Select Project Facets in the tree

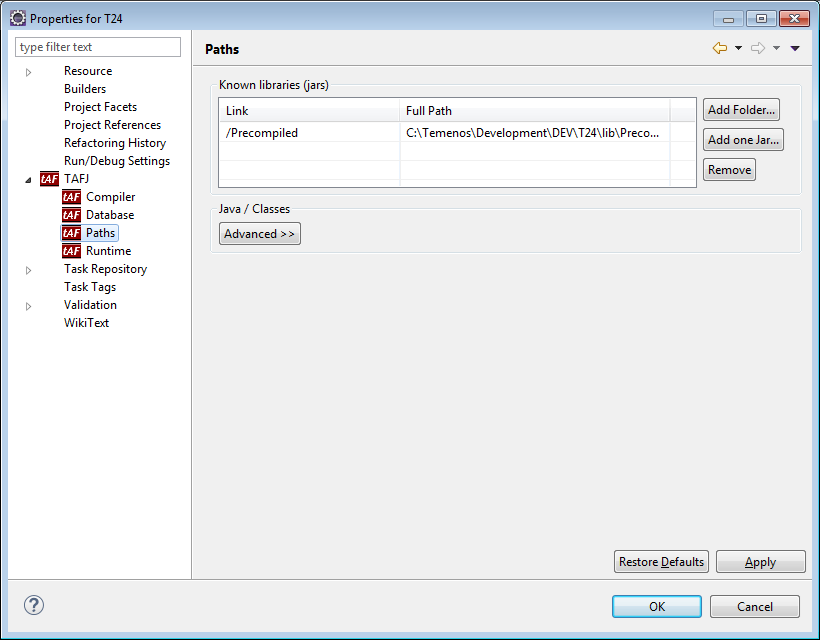[x=100, y=107]
